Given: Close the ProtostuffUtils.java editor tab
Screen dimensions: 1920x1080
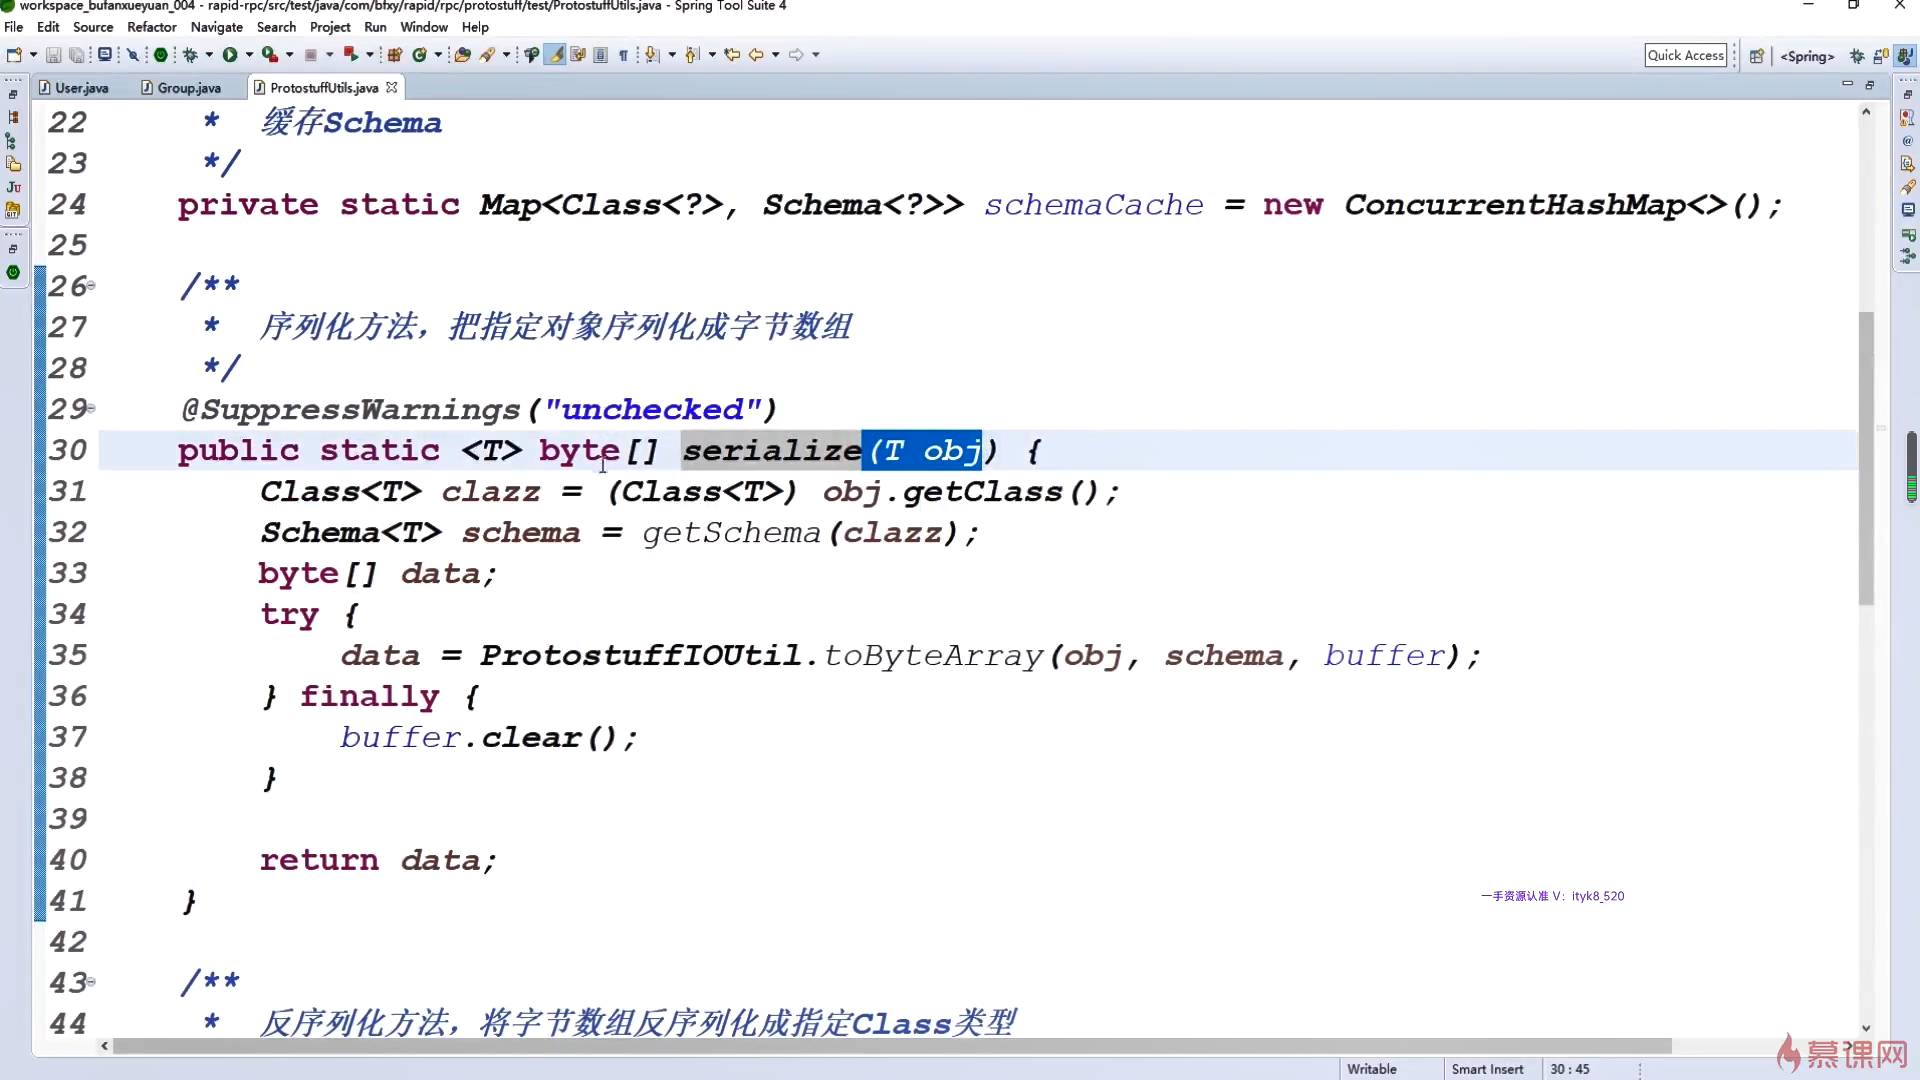Looking at the screenshot, I should point(392,88).
